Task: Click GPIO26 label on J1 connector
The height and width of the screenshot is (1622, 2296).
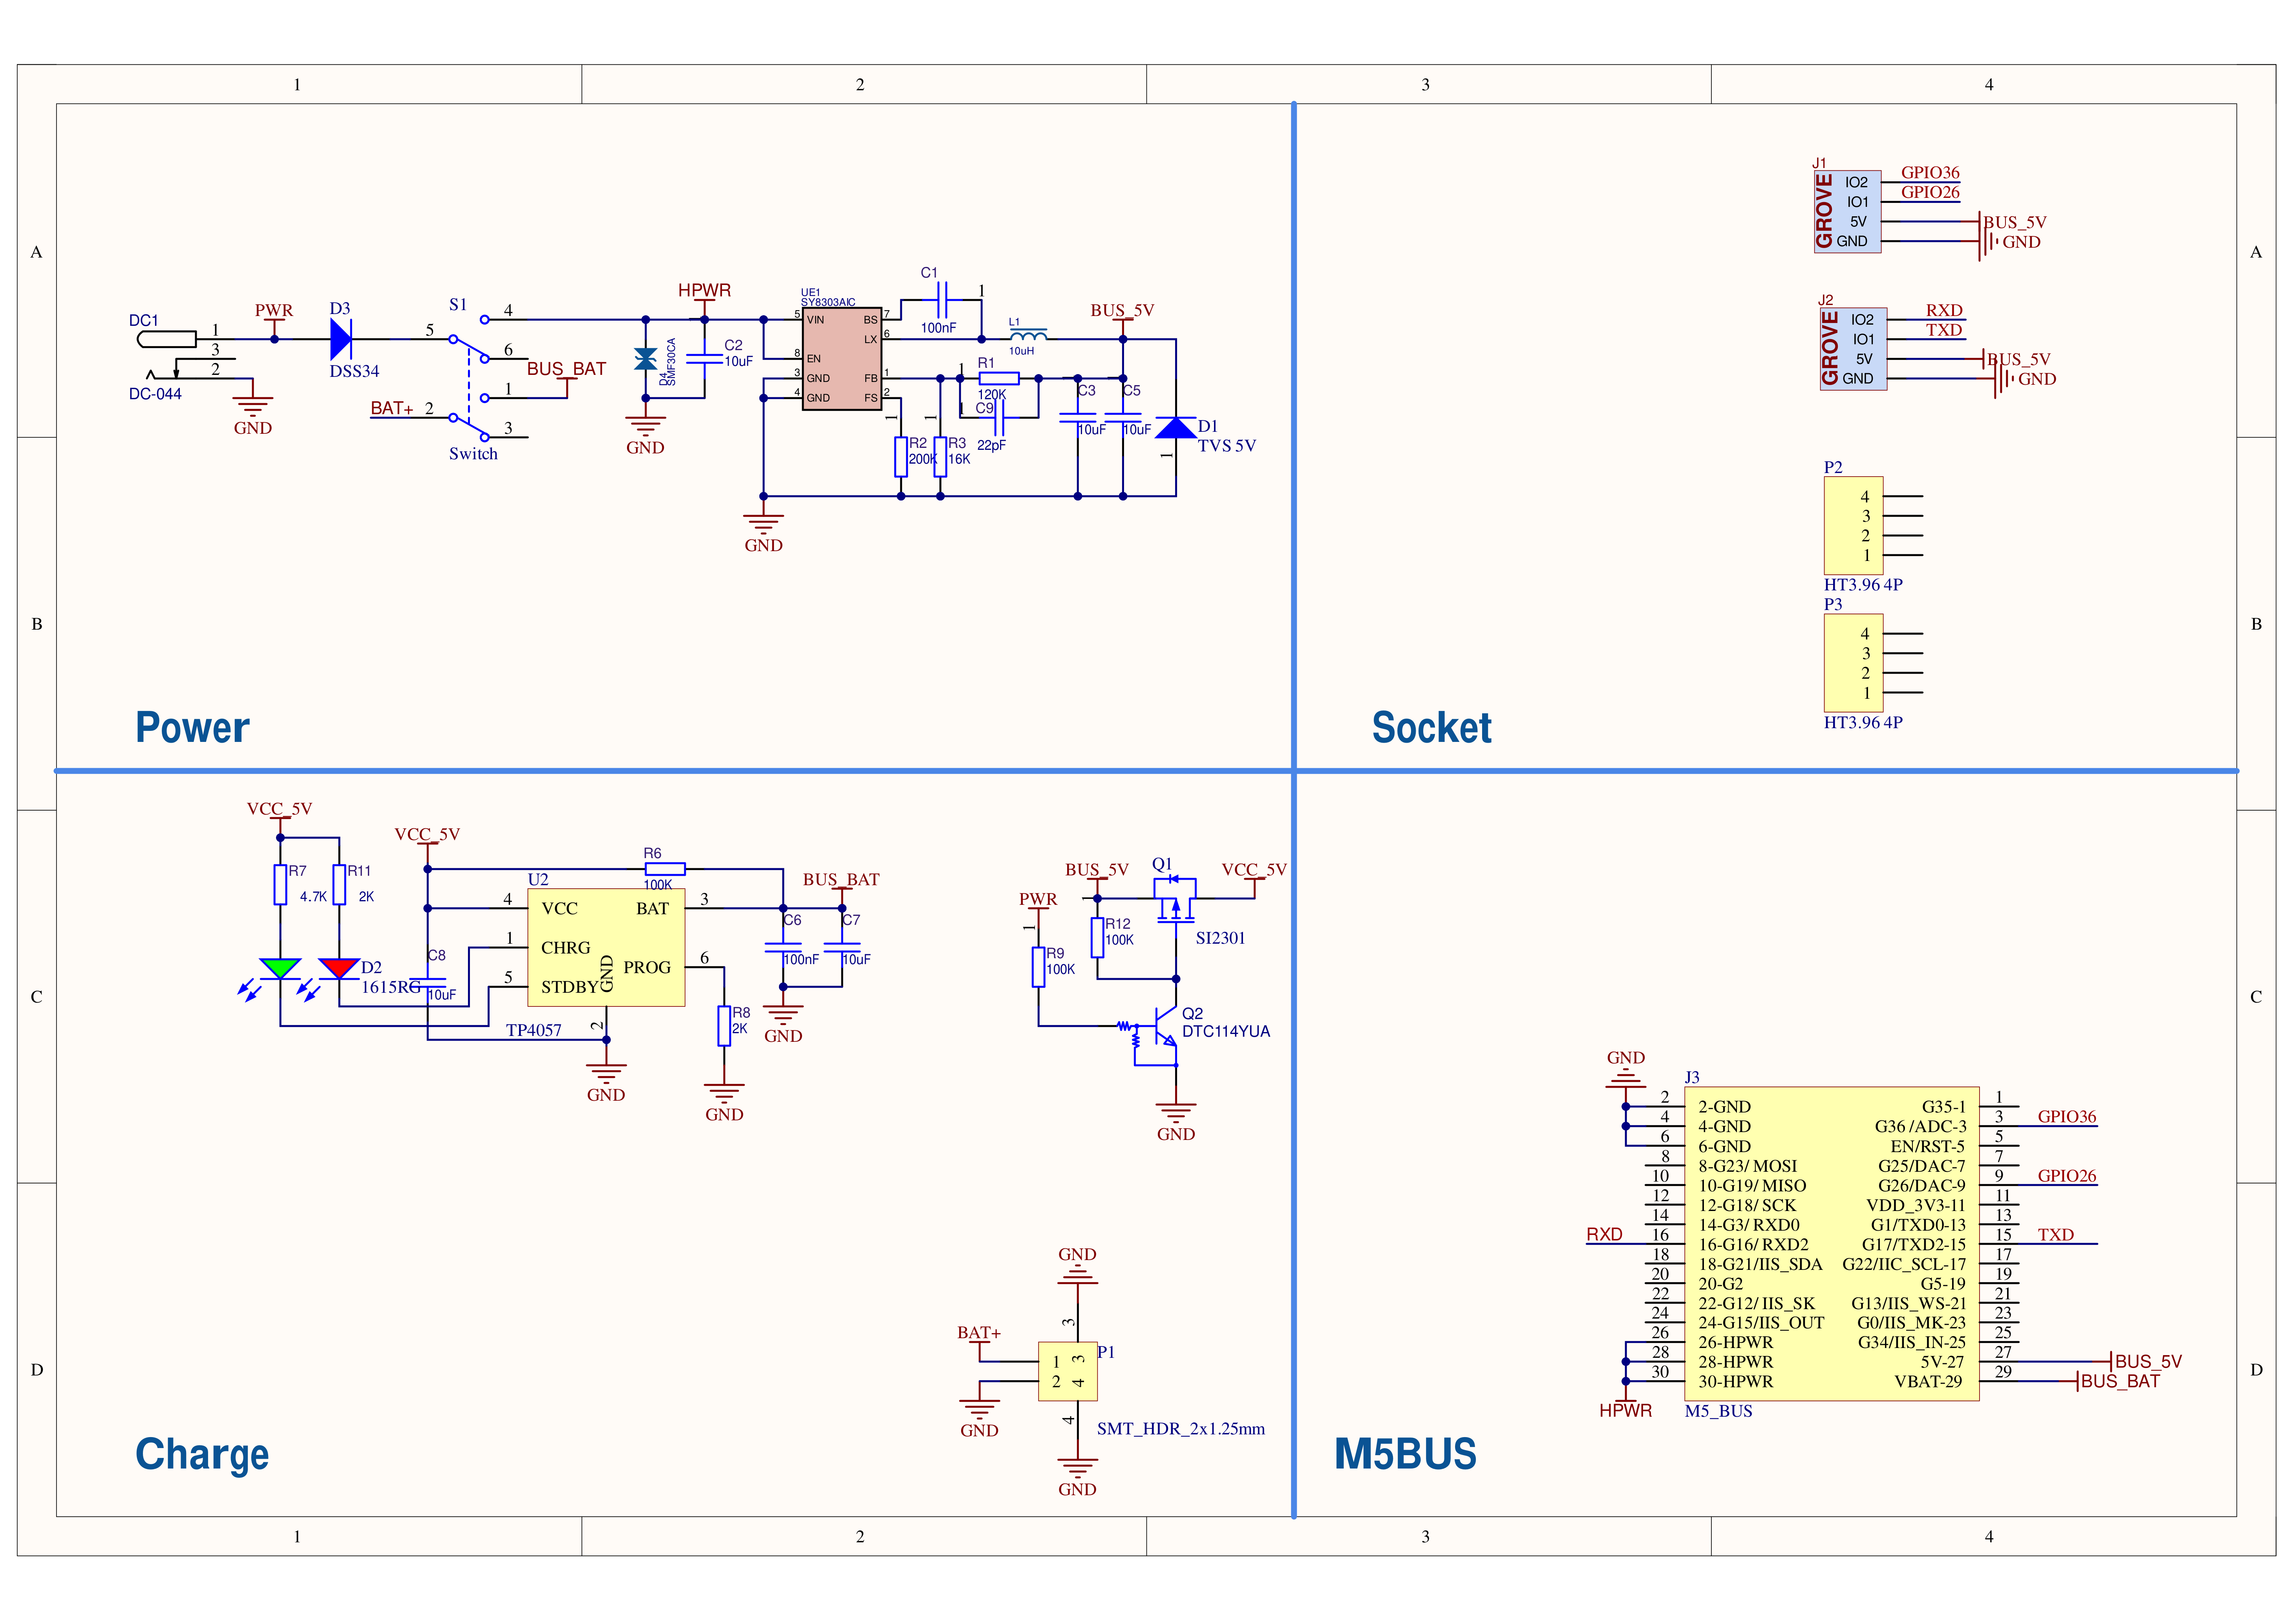Action: [x=1930, y=192]
